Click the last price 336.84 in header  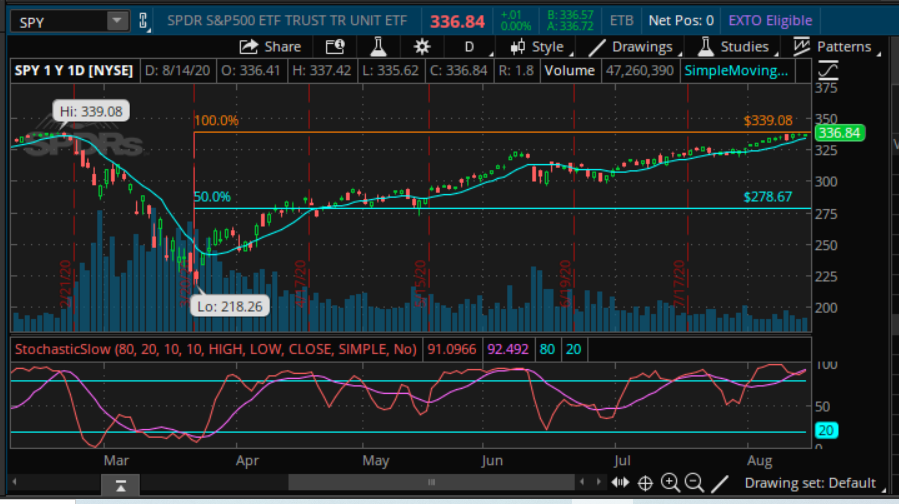458,22
